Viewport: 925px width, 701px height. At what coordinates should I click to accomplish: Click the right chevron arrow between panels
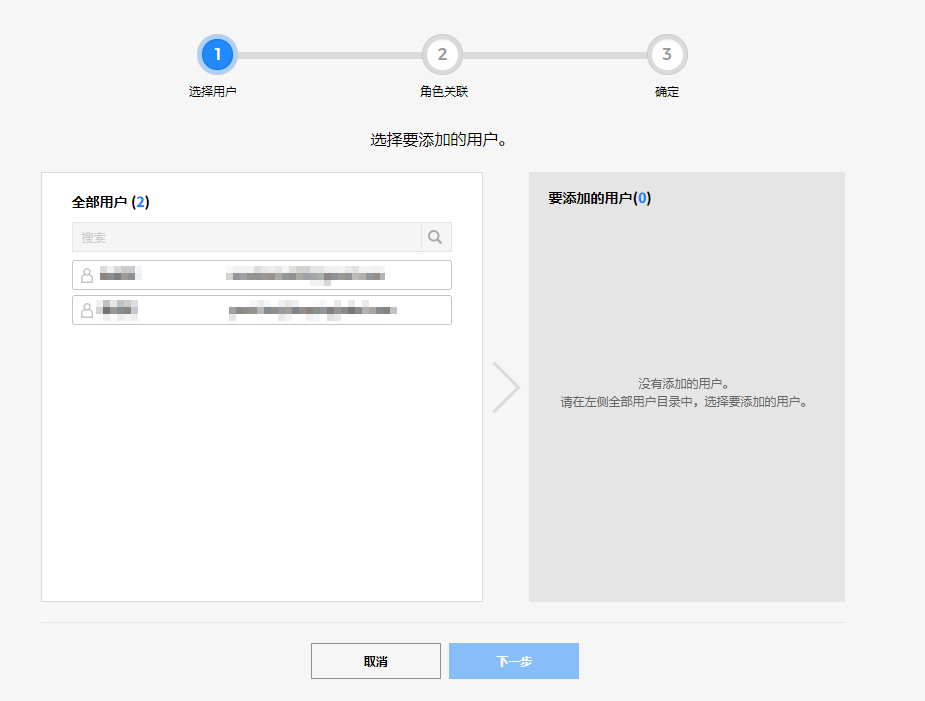tap(506, 387)
